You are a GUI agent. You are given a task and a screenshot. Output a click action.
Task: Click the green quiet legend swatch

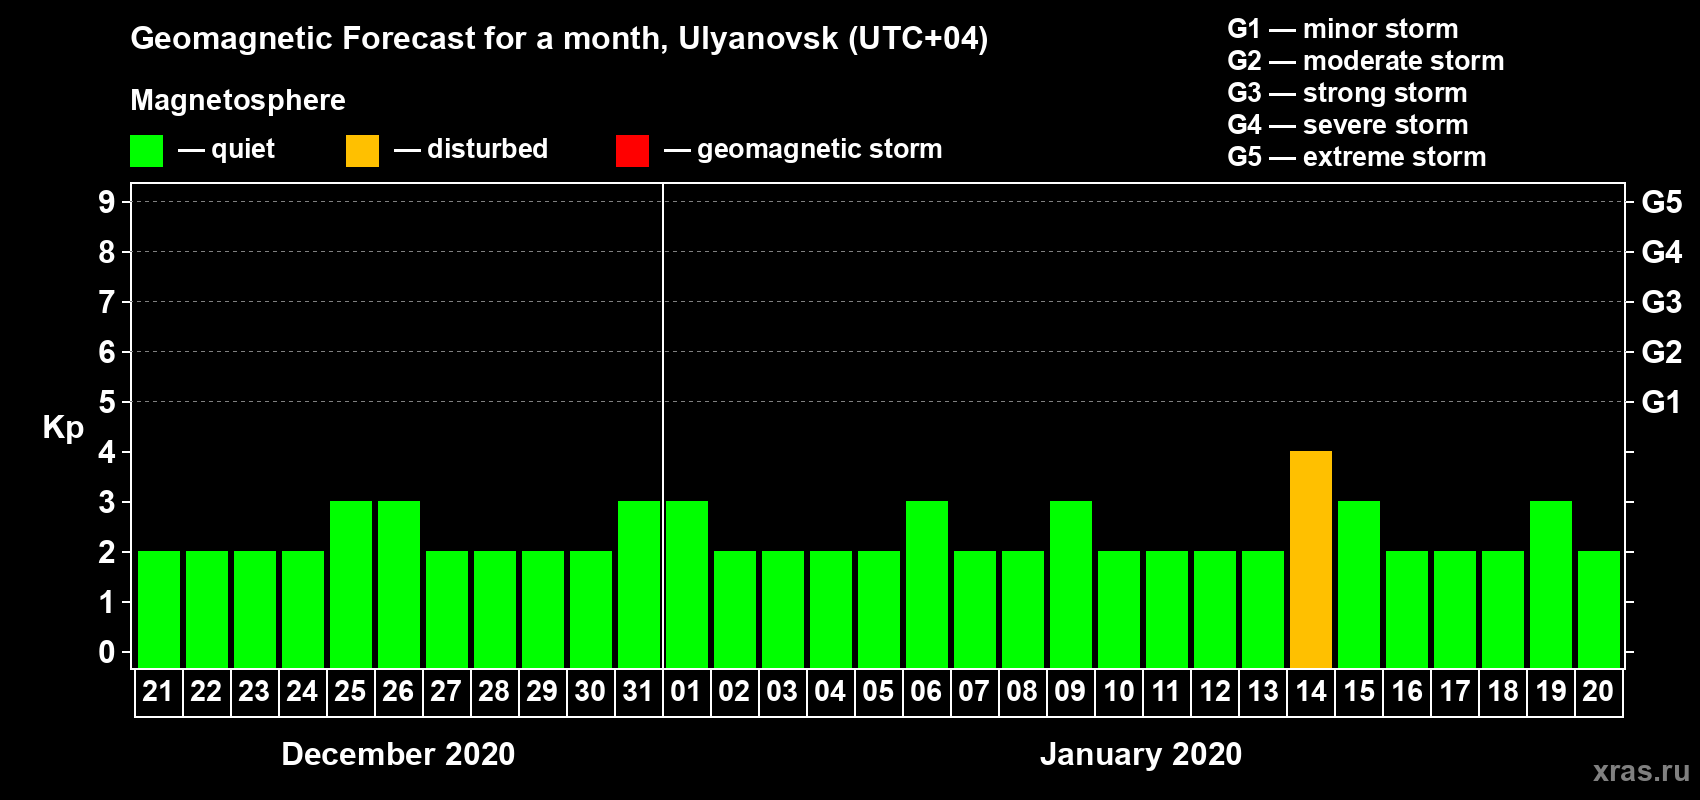pos(146,151)
